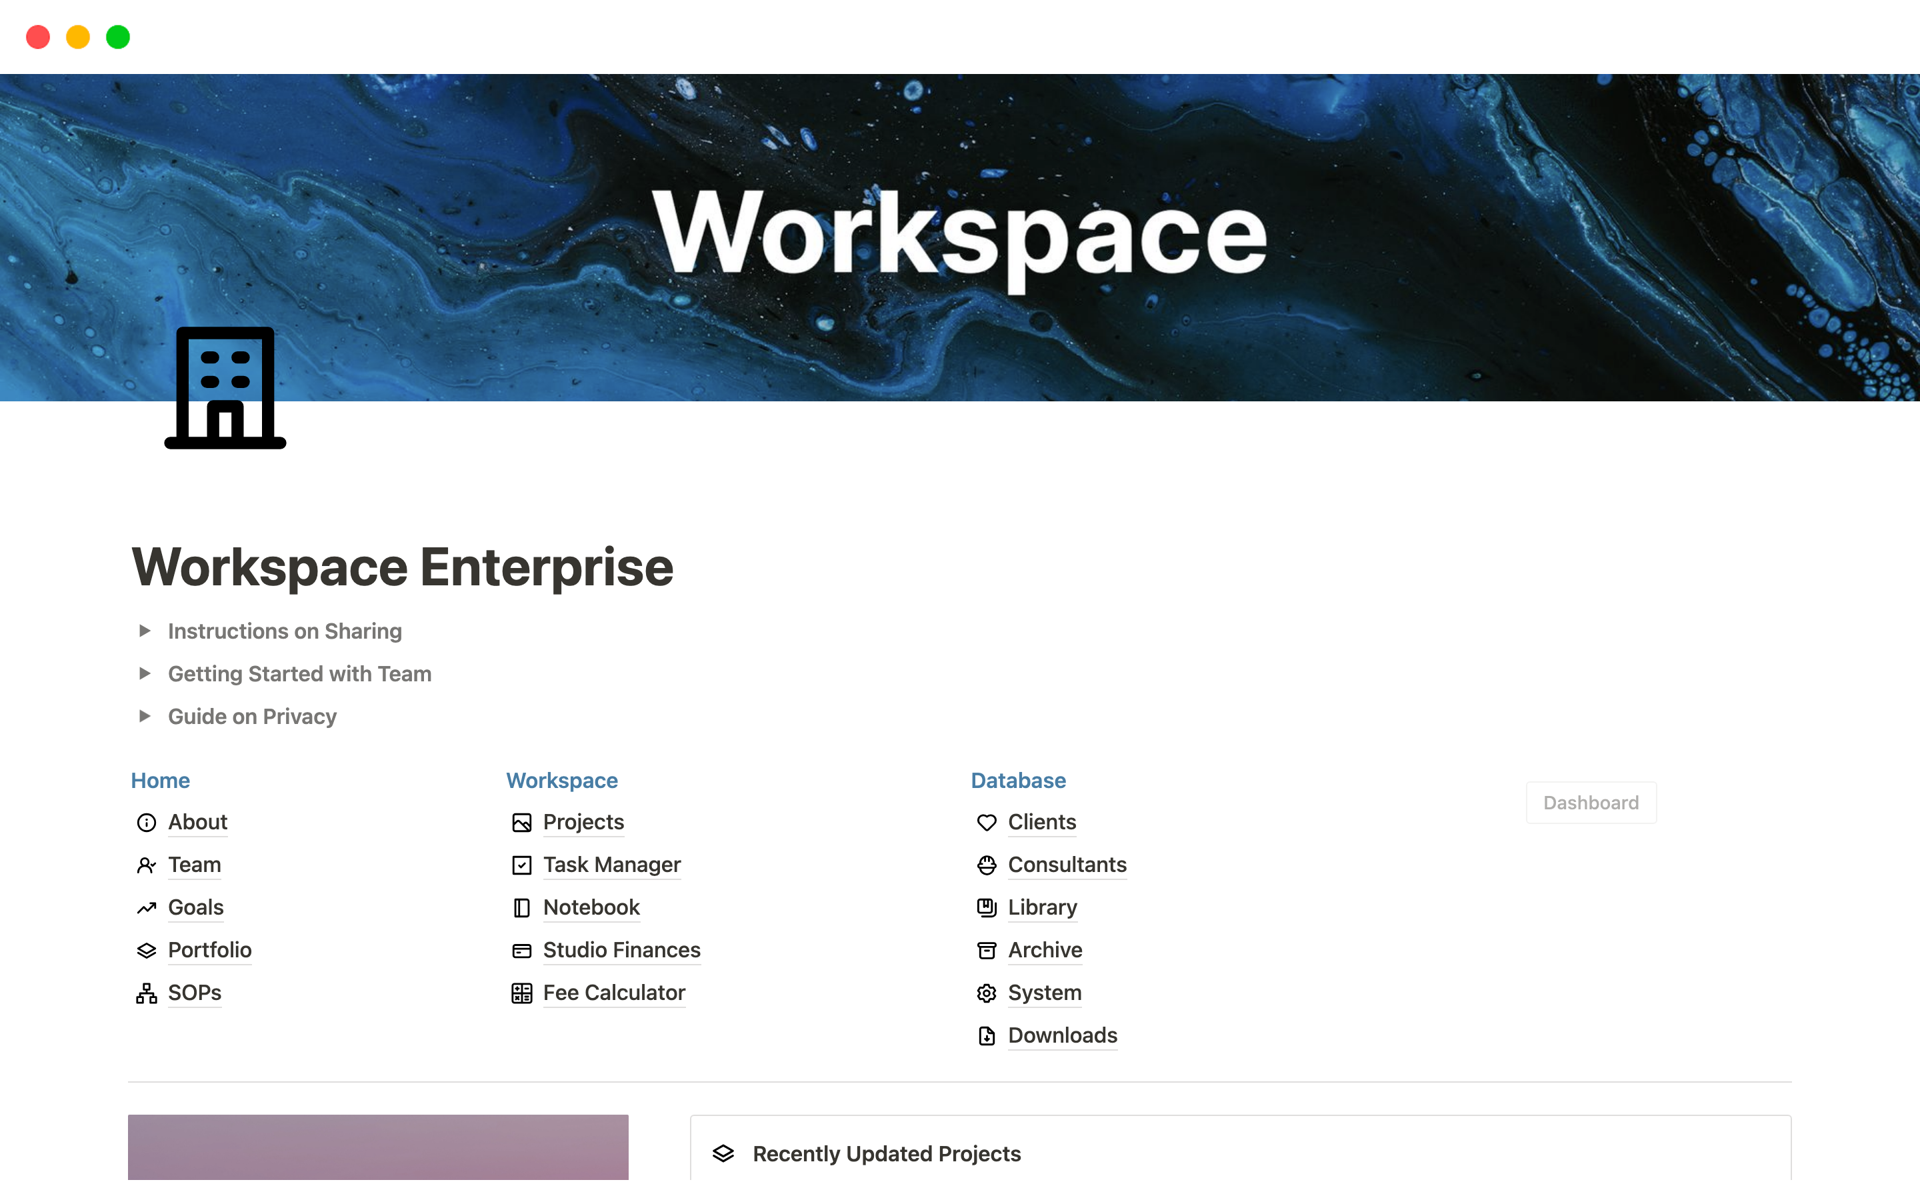The image size is (1920, 1200).
Task: Click the archive box icon beside Archive
Action: click(986, 950)
